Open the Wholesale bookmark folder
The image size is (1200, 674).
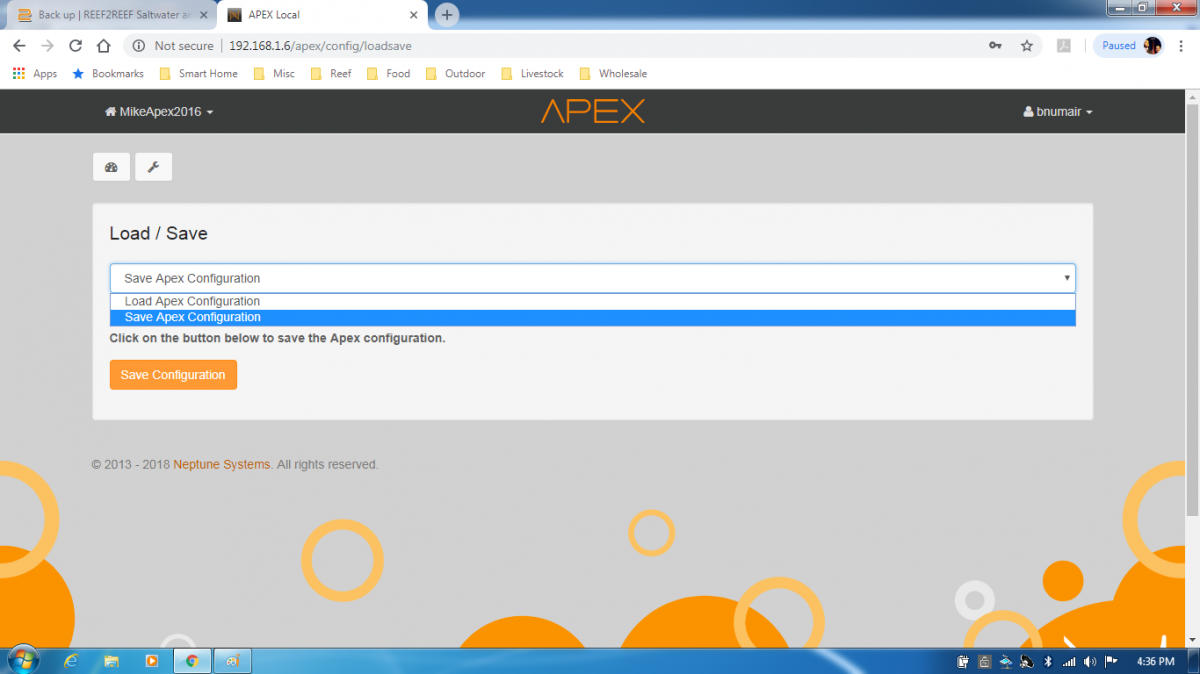(613, 74)
